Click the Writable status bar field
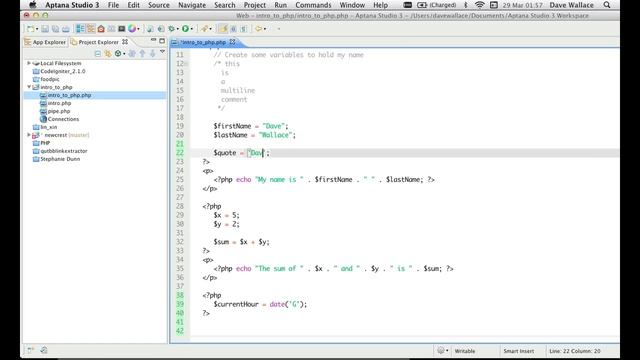 pyautogui.click(x=465, y=351)
